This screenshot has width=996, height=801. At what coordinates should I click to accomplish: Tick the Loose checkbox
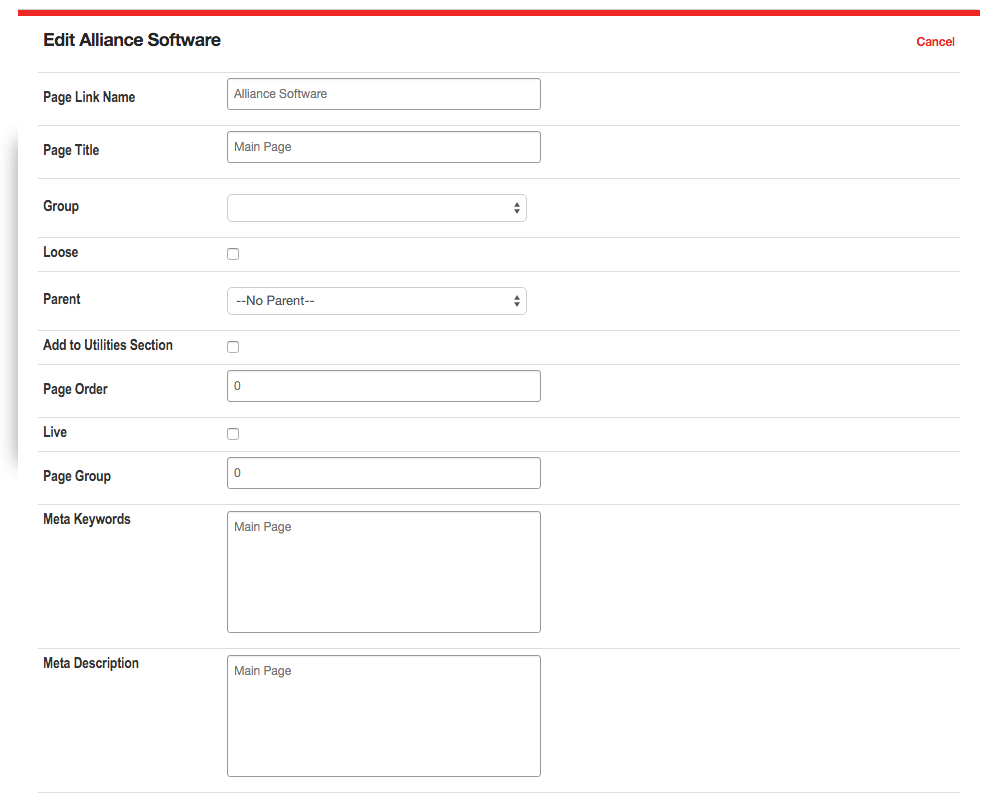tap(233, 254)
